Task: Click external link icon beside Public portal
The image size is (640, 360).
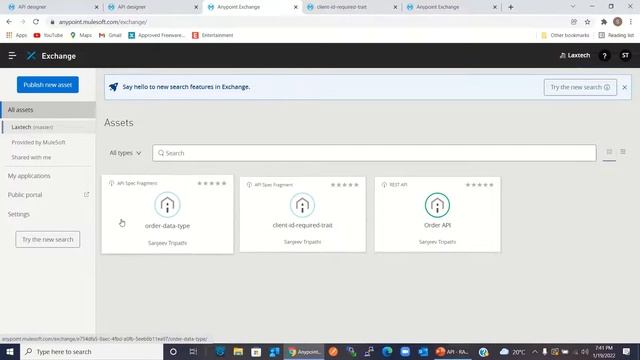Action: (x=87, y=195)
